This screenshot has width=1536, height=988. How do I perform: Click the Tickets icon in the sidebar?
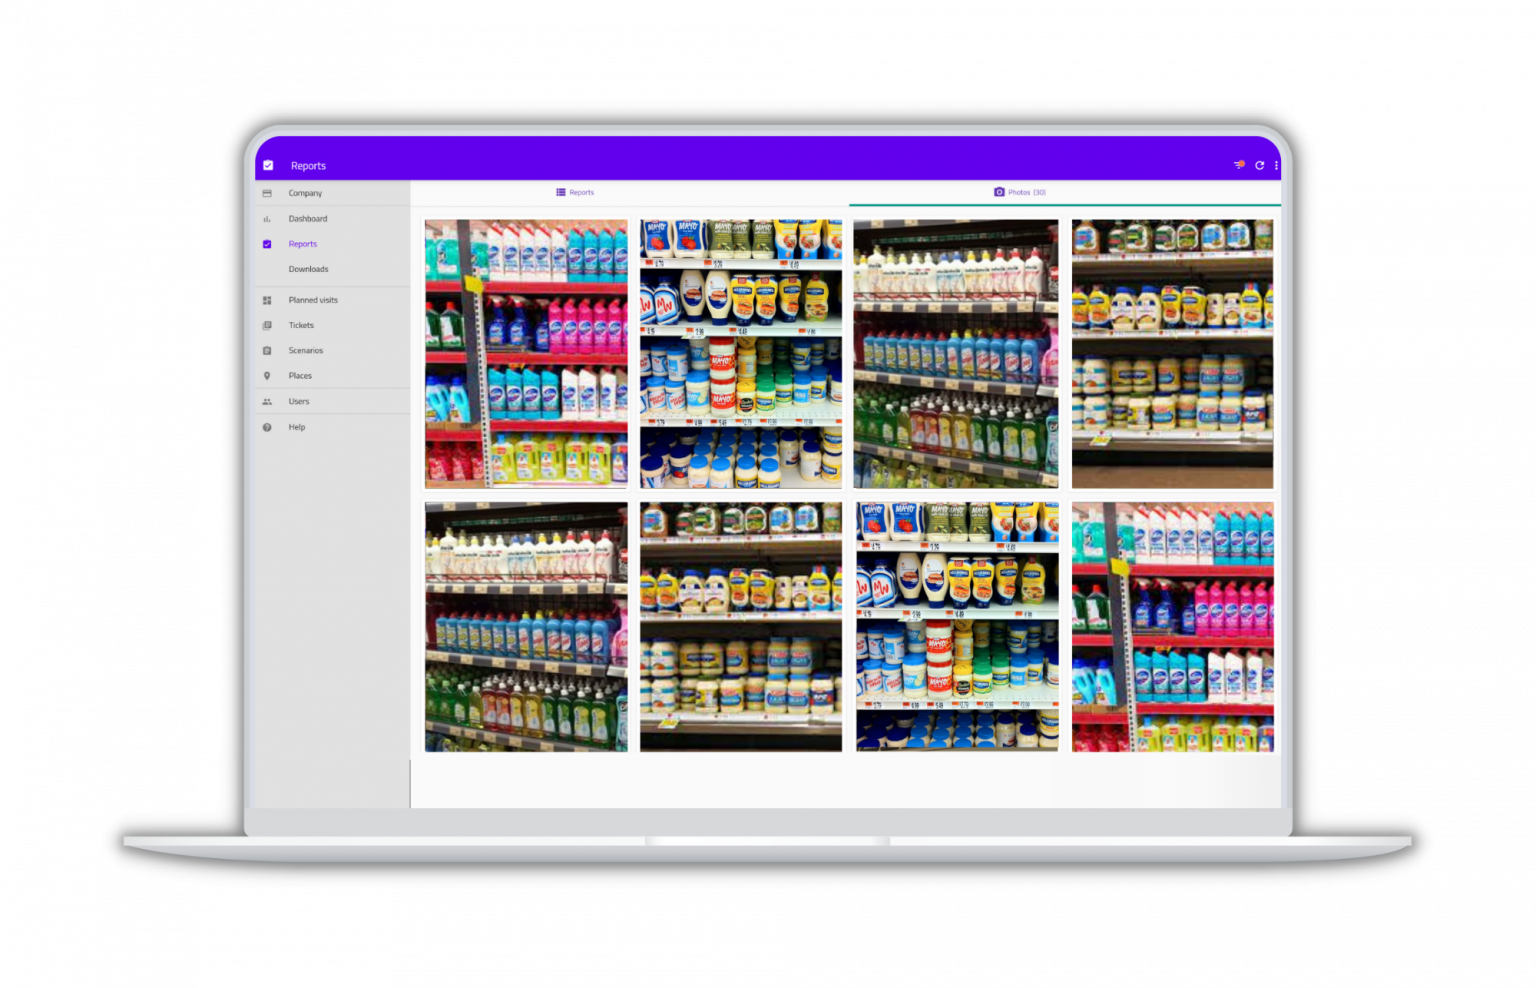click(267, 325)
